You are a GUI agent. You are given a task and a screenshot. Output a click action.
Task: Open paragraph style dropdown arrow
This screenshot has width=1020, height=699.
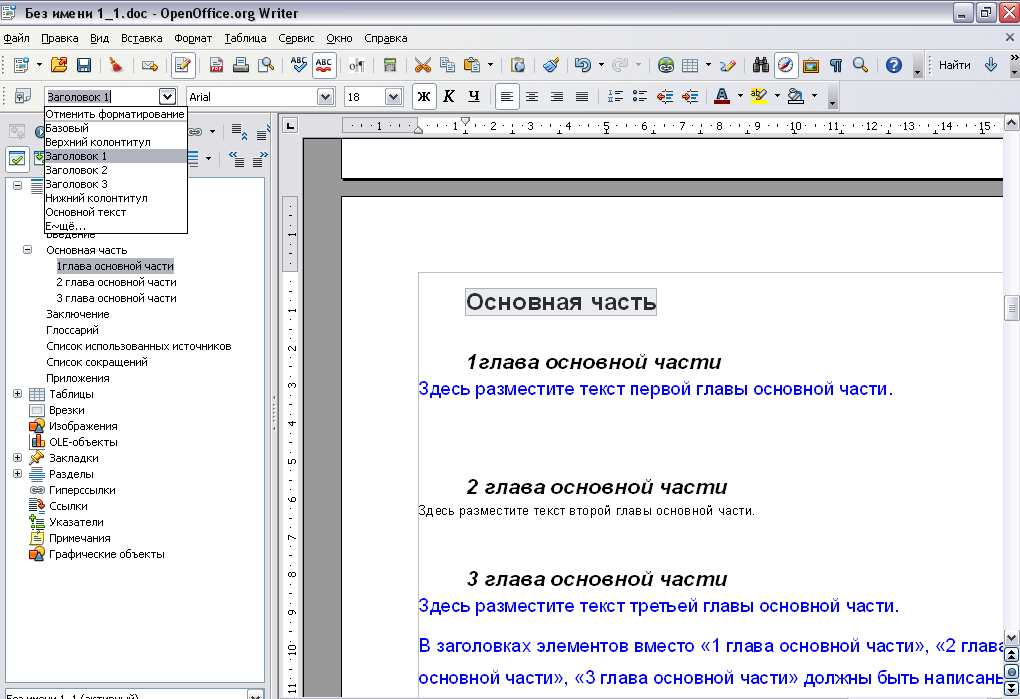click(167, 97)
